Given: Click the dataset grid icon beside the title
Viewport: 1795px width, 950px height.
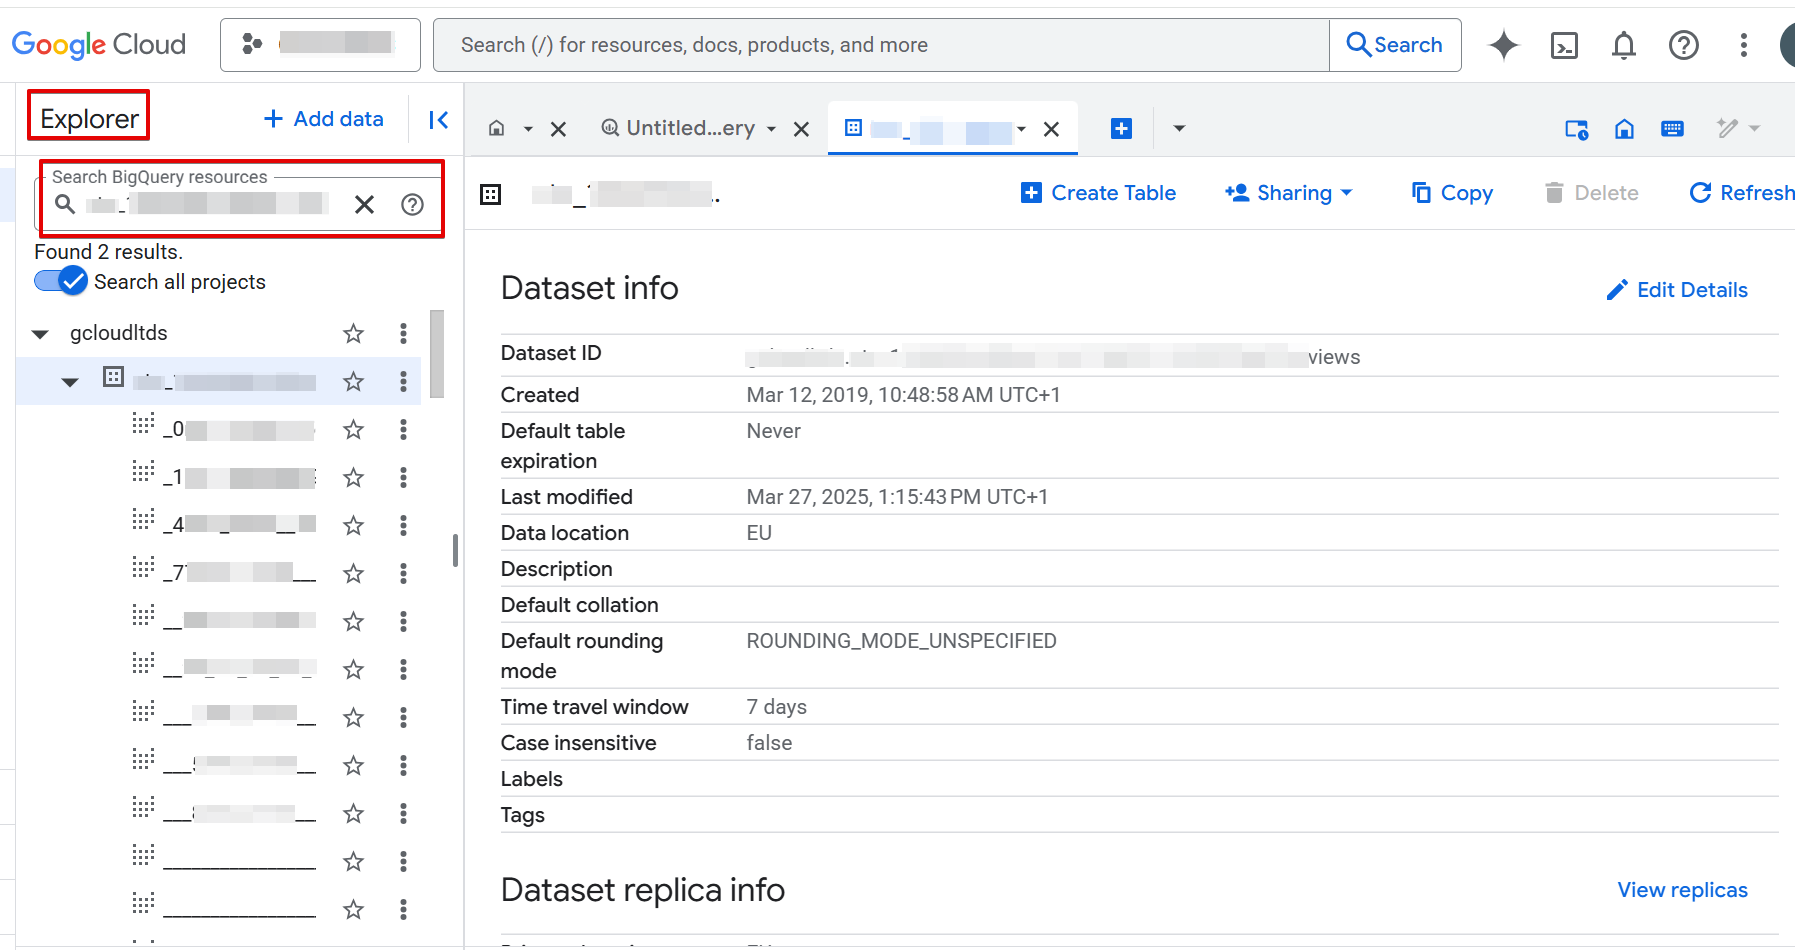Looking at the screenshot, I should (491, 194).
